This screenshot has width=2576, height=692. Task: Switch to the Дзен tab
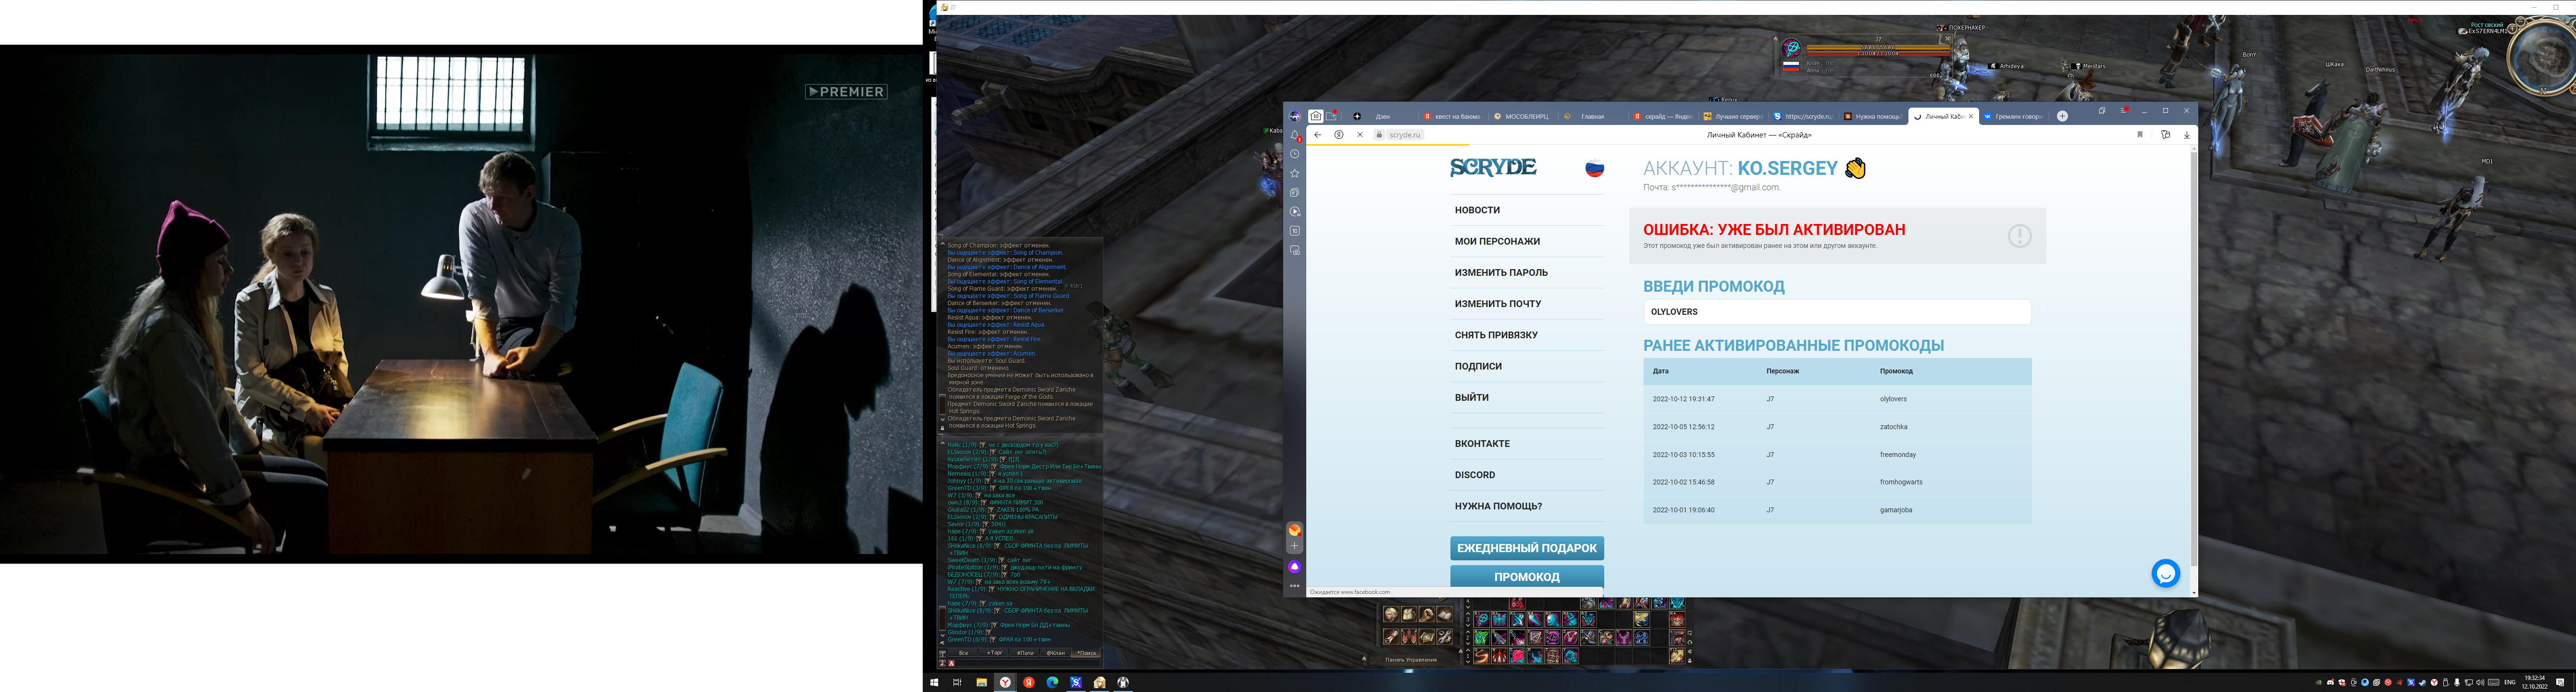coord(1382,117)
